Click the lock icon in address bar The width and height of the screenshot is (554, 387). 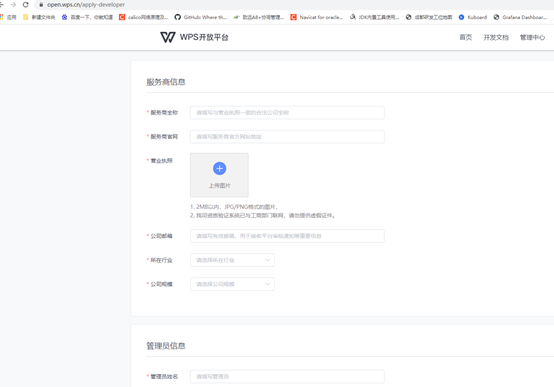click(x=41, y=5)
